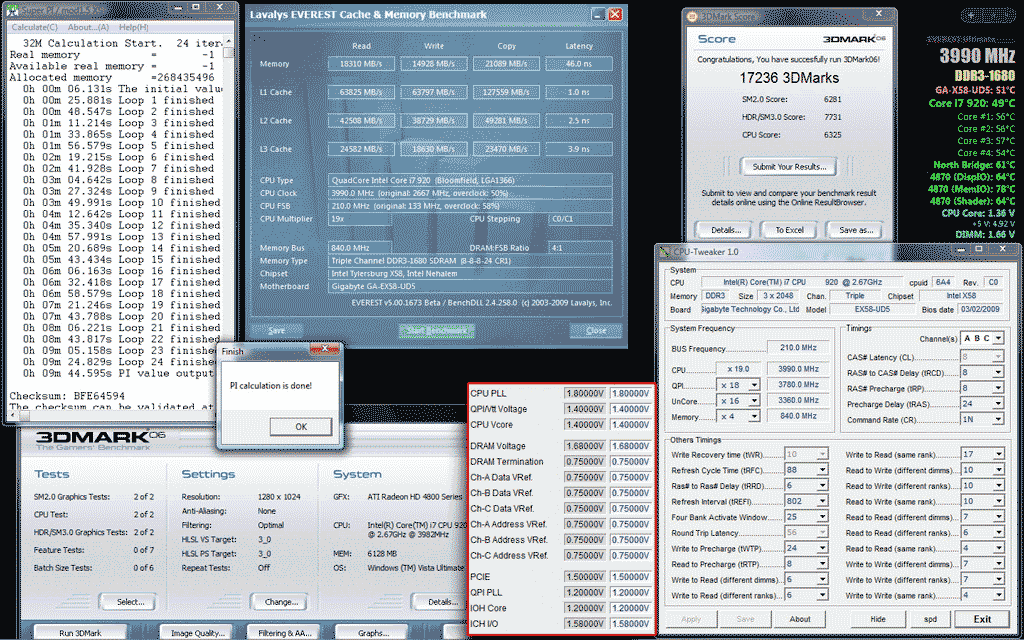Open the Calculate(C) menu in Super PI
Screen dimensions: 1024x640
[x=35, y=27]
